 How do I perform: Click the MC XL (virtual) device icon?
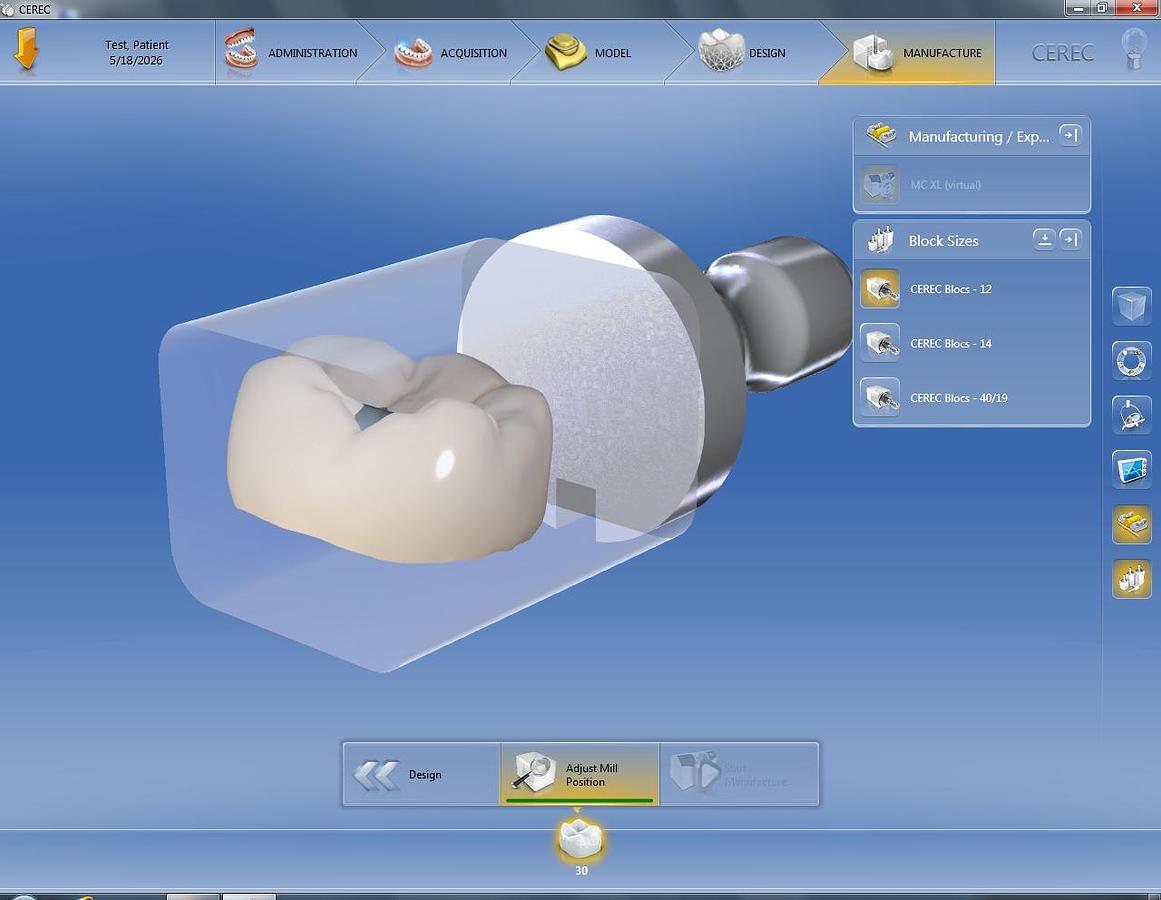coord(880,184)
